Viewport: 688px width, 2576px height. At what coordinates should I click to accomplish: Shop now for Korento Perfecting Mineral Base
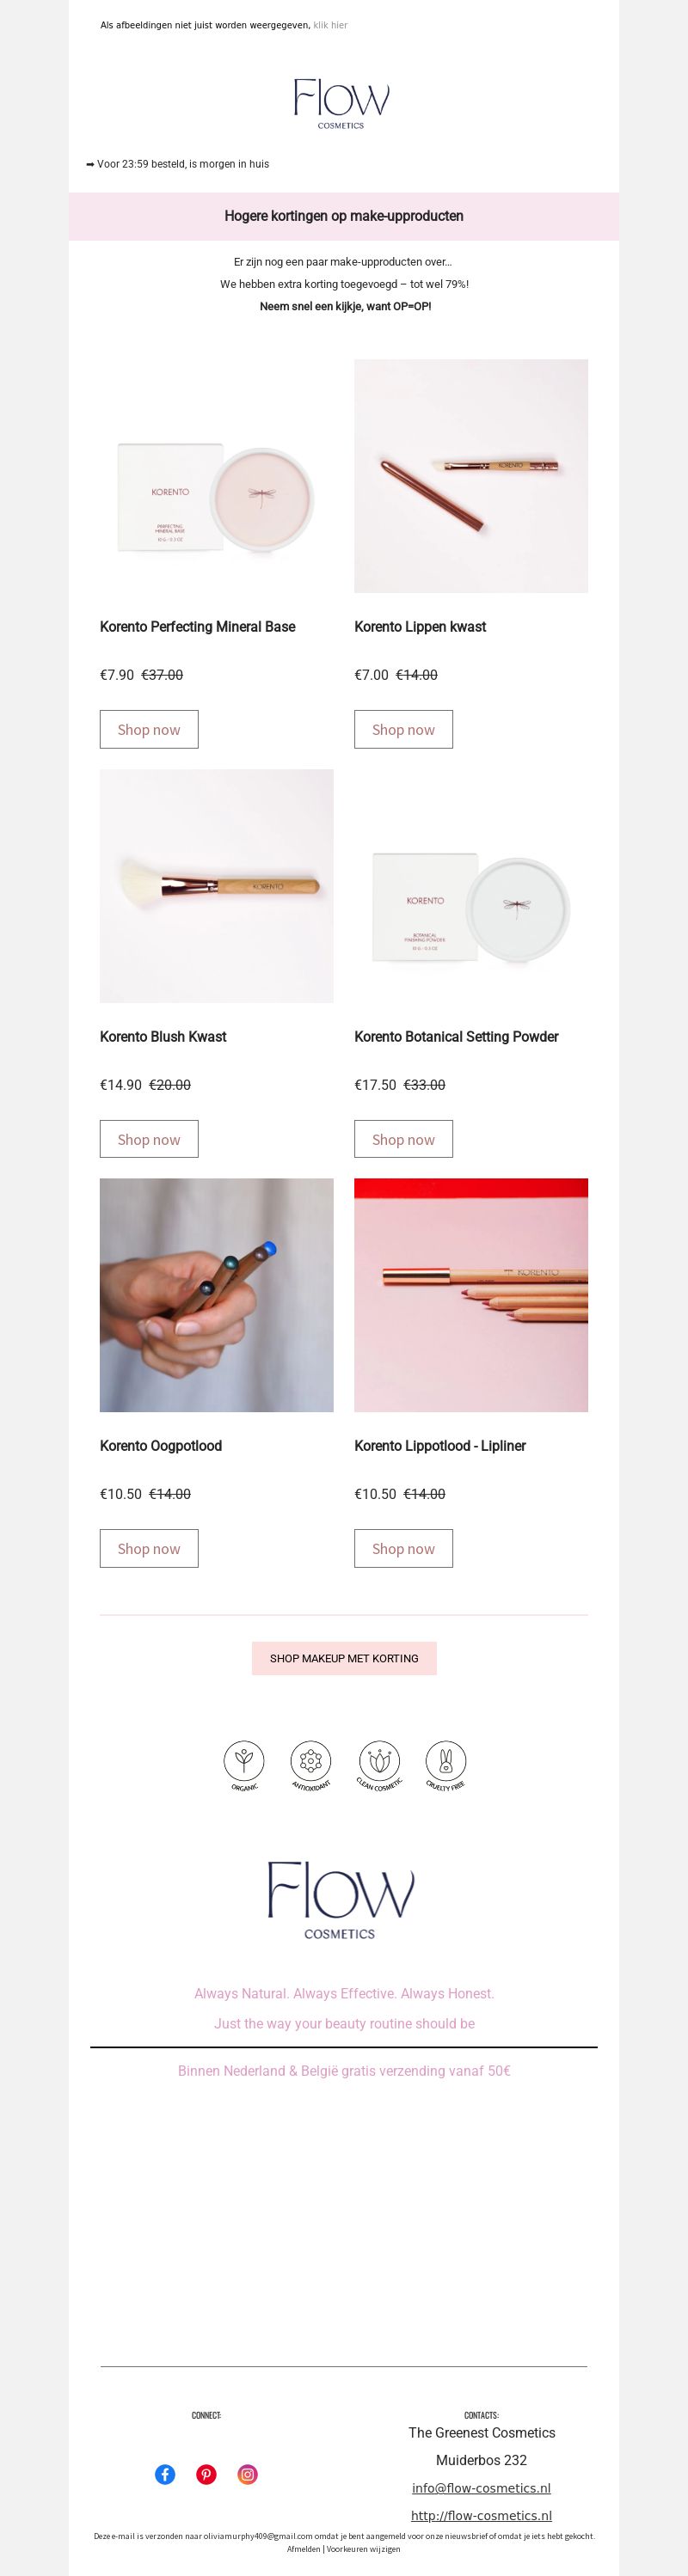149,729
